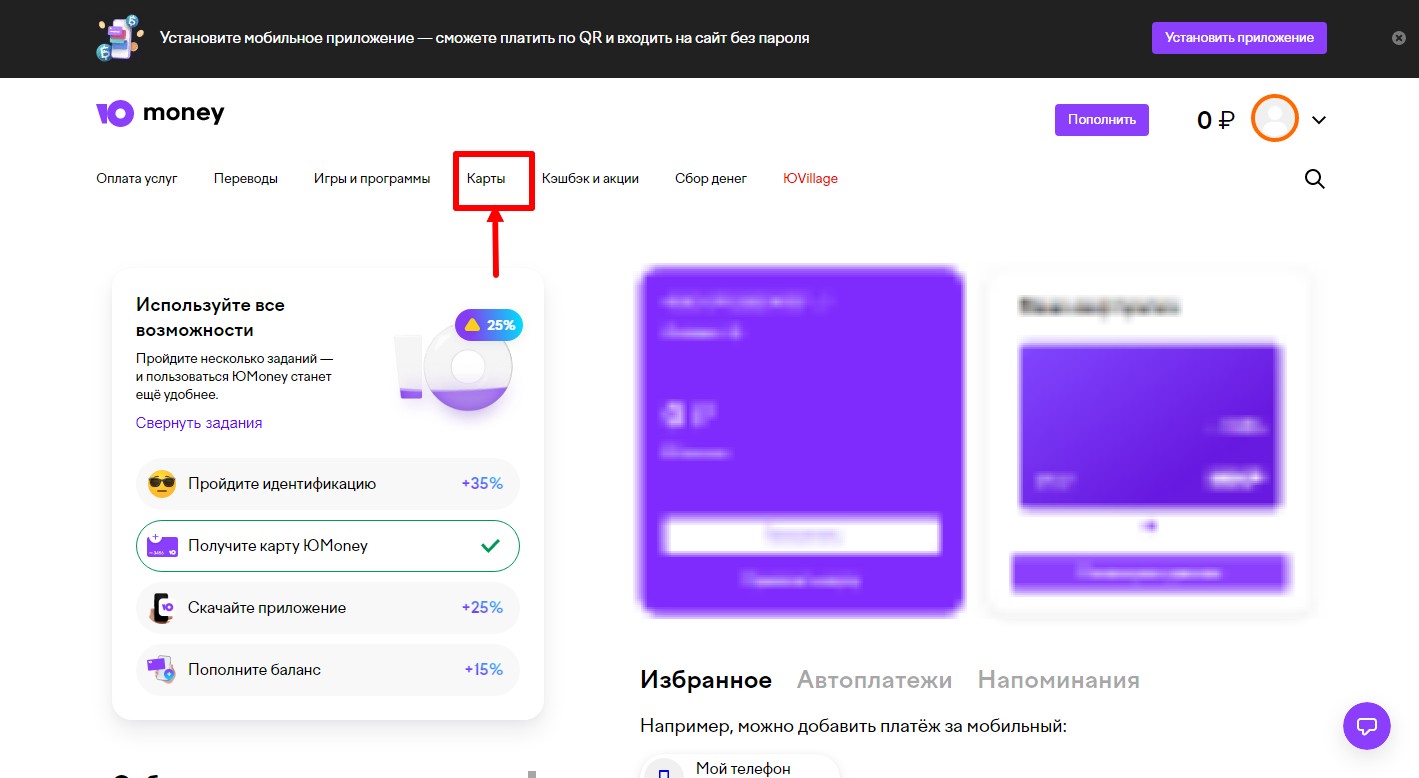Open the Пополните баланс task
This screenshot has width=1419, height=778.
tap(328, 670)
